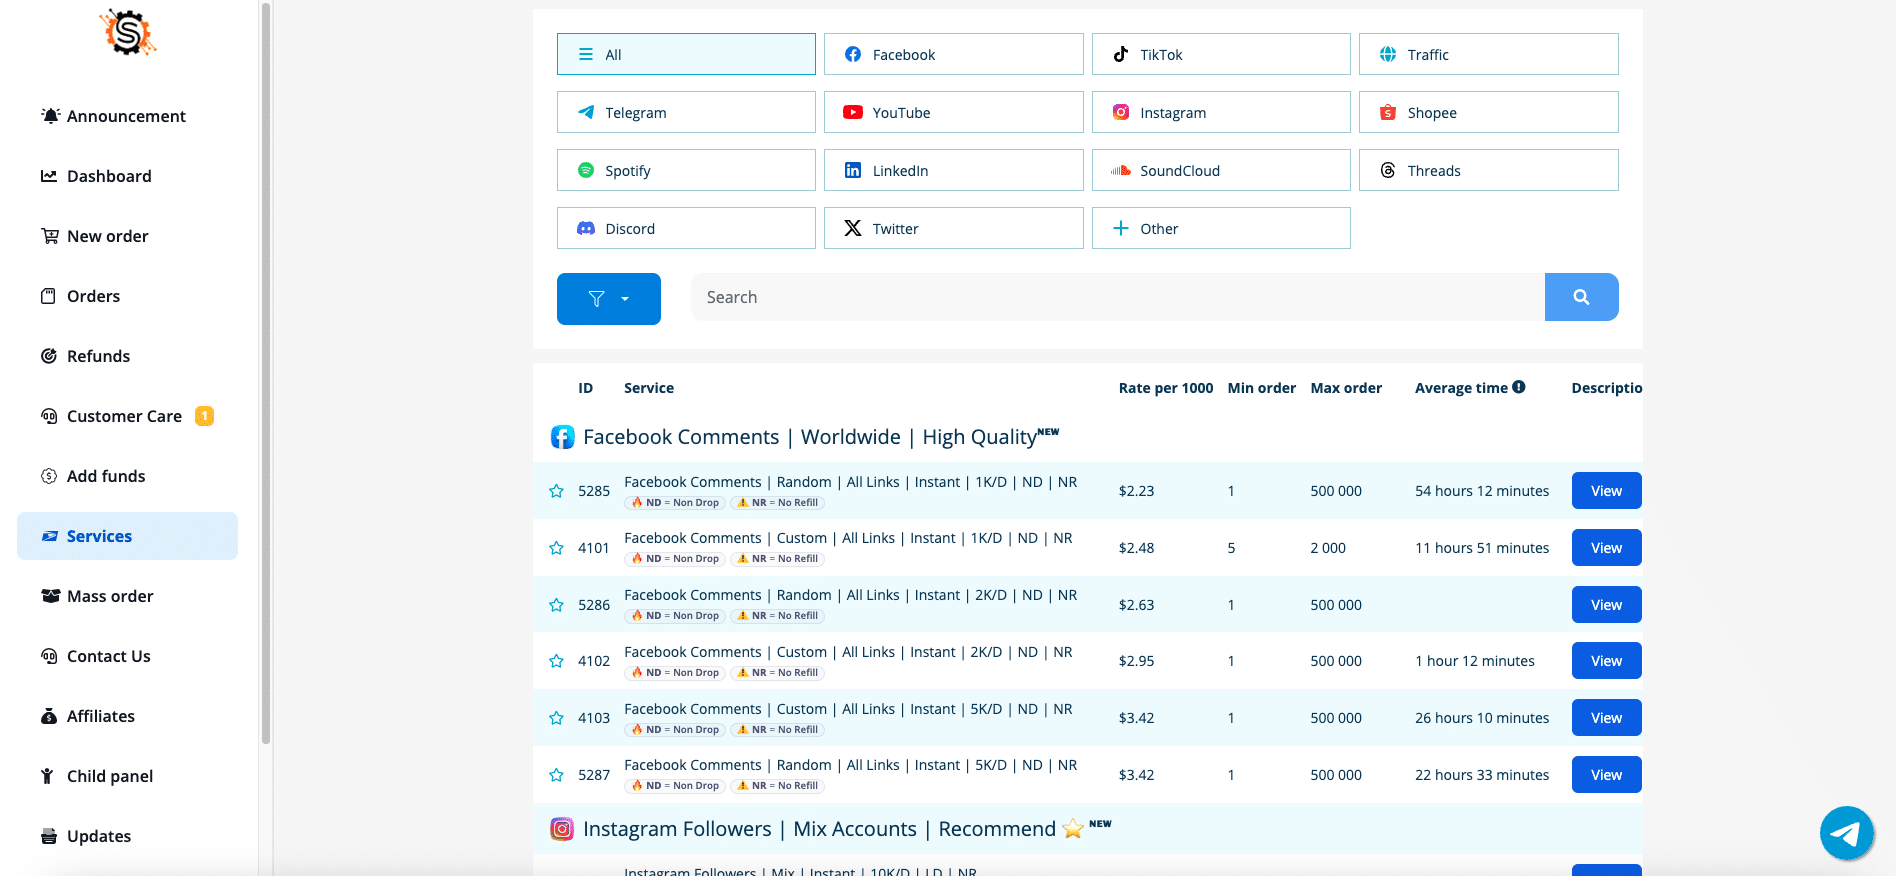Open the filter dropdown button
The width and height of the screenshot is (1896, 876).
[x=608, y=299]
